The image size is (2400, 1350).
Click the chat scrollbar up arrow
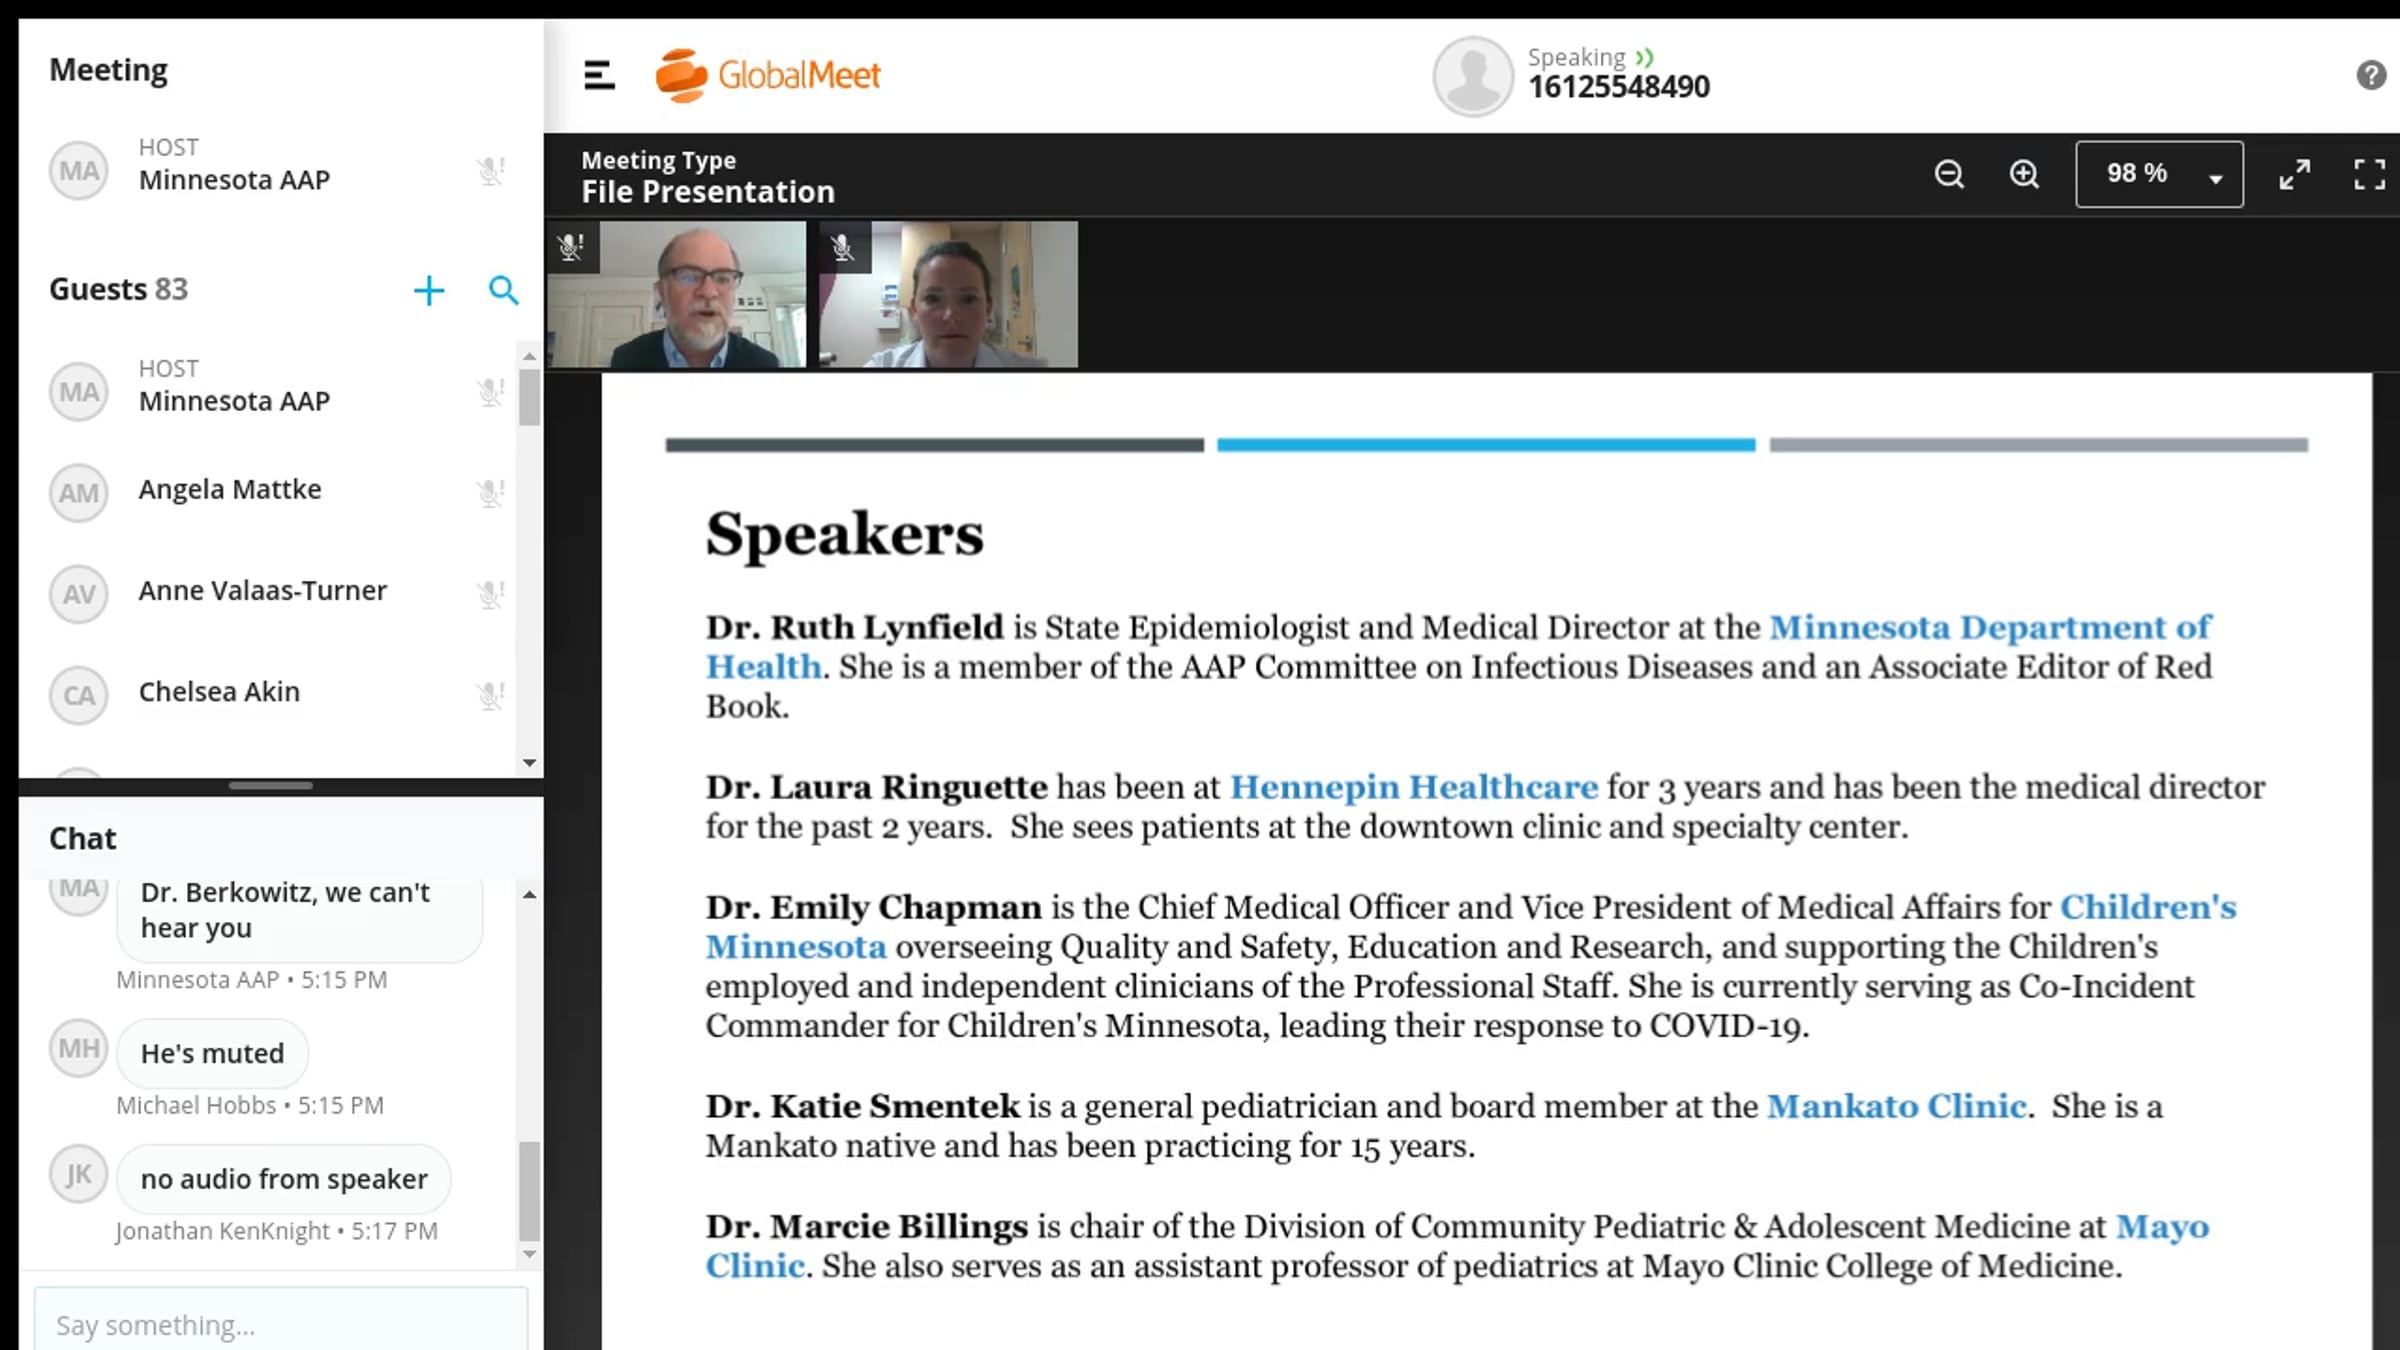[x=529, y=894]
